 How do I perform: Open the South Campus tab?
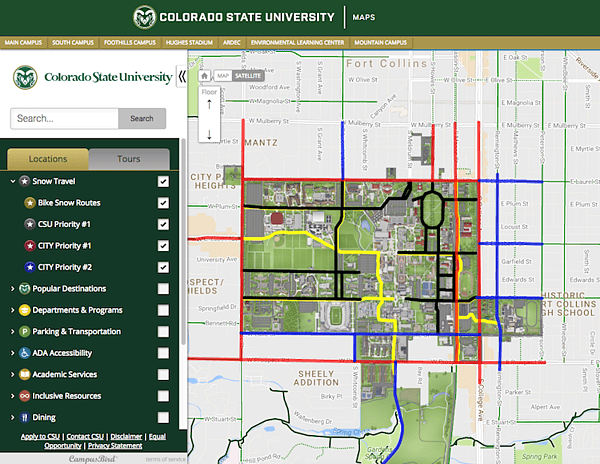pyautogui.click(x=73, y=42)
